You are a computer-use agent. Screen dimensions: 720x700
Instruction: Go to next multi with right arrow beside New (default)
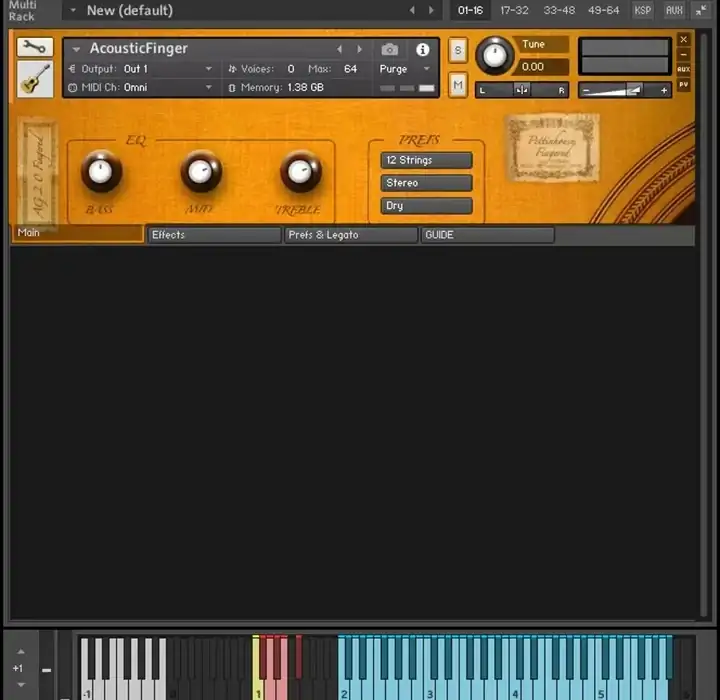coord(431,10)
